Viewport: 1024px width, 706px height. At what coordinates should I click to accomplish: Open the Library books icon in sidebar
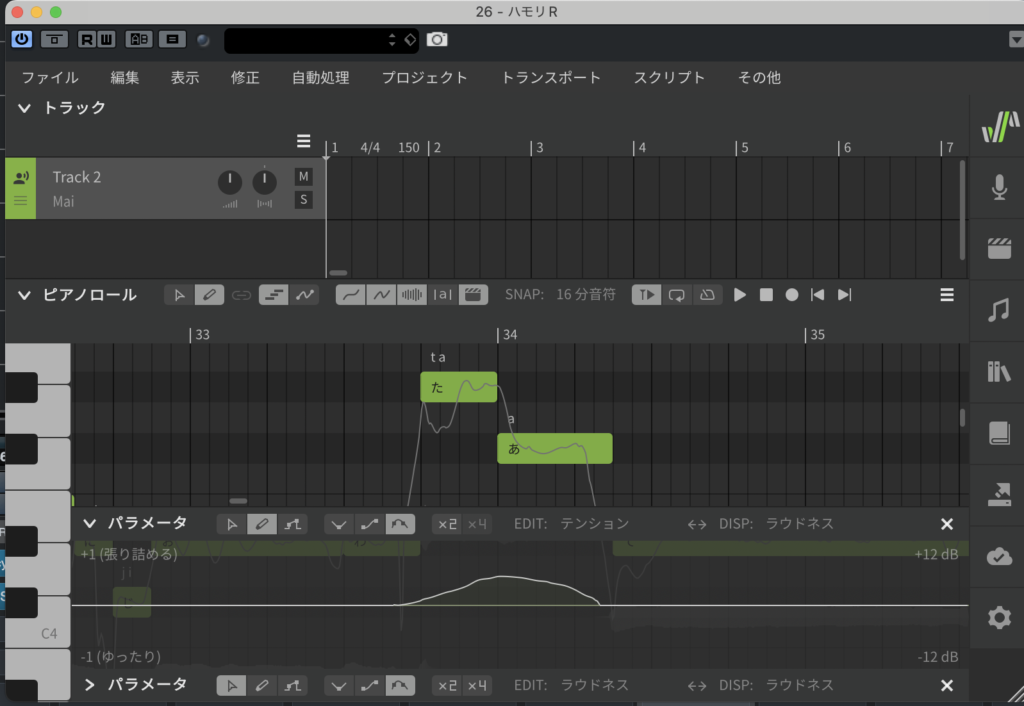(998, 372)
